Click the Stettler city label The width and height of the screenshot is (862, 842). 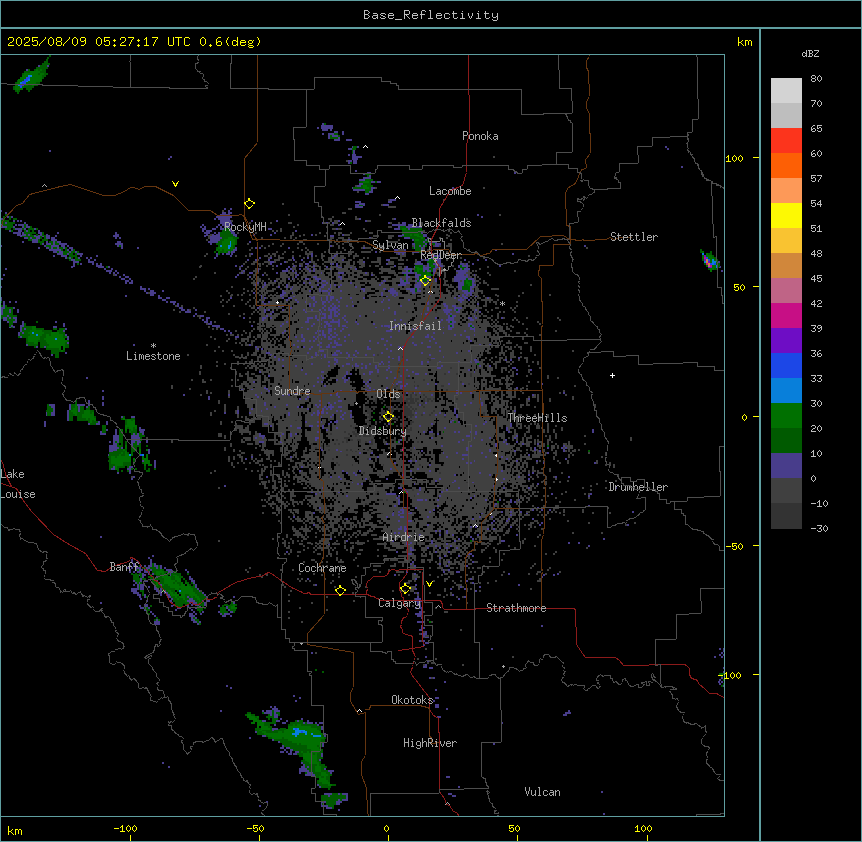point(634,237)
